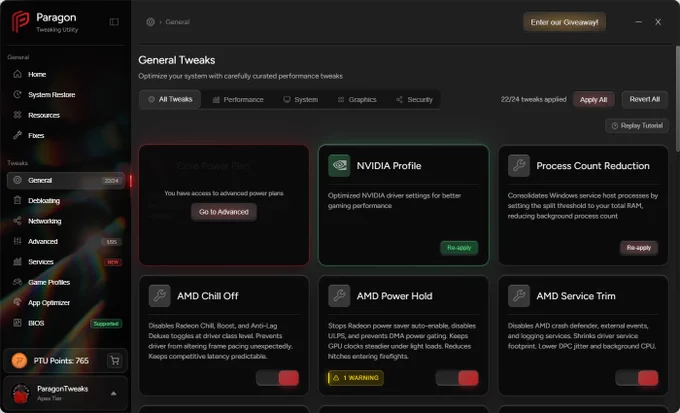Click the NEW badge next to Services
The height and width of the screenshot is (413, 680).
pyautogui.click(x=113, y=262)
